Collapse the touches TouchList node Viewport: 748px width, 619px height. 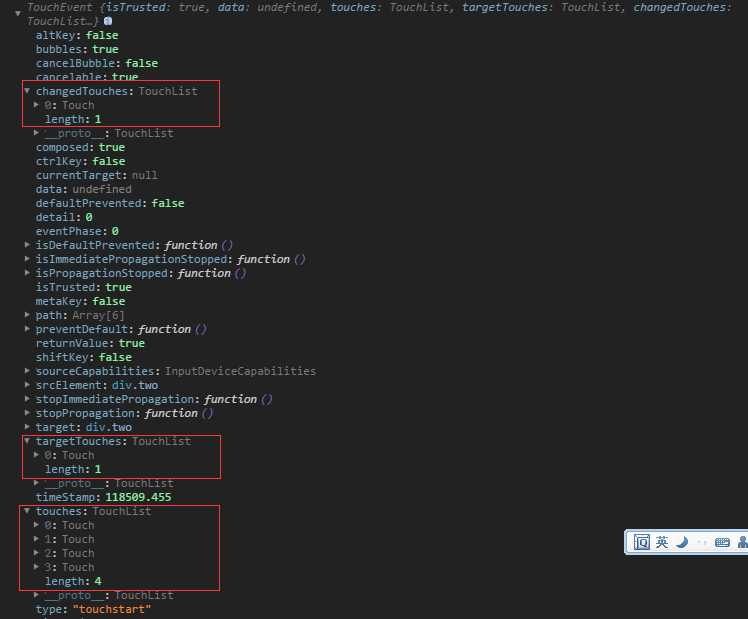pyautogui.click(x=27, y=511)
